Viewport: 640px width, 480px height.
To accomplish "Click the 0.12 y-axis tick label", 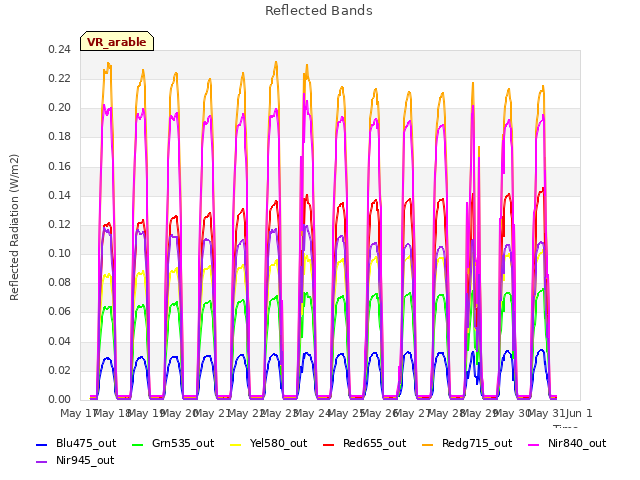I will 59,224.
